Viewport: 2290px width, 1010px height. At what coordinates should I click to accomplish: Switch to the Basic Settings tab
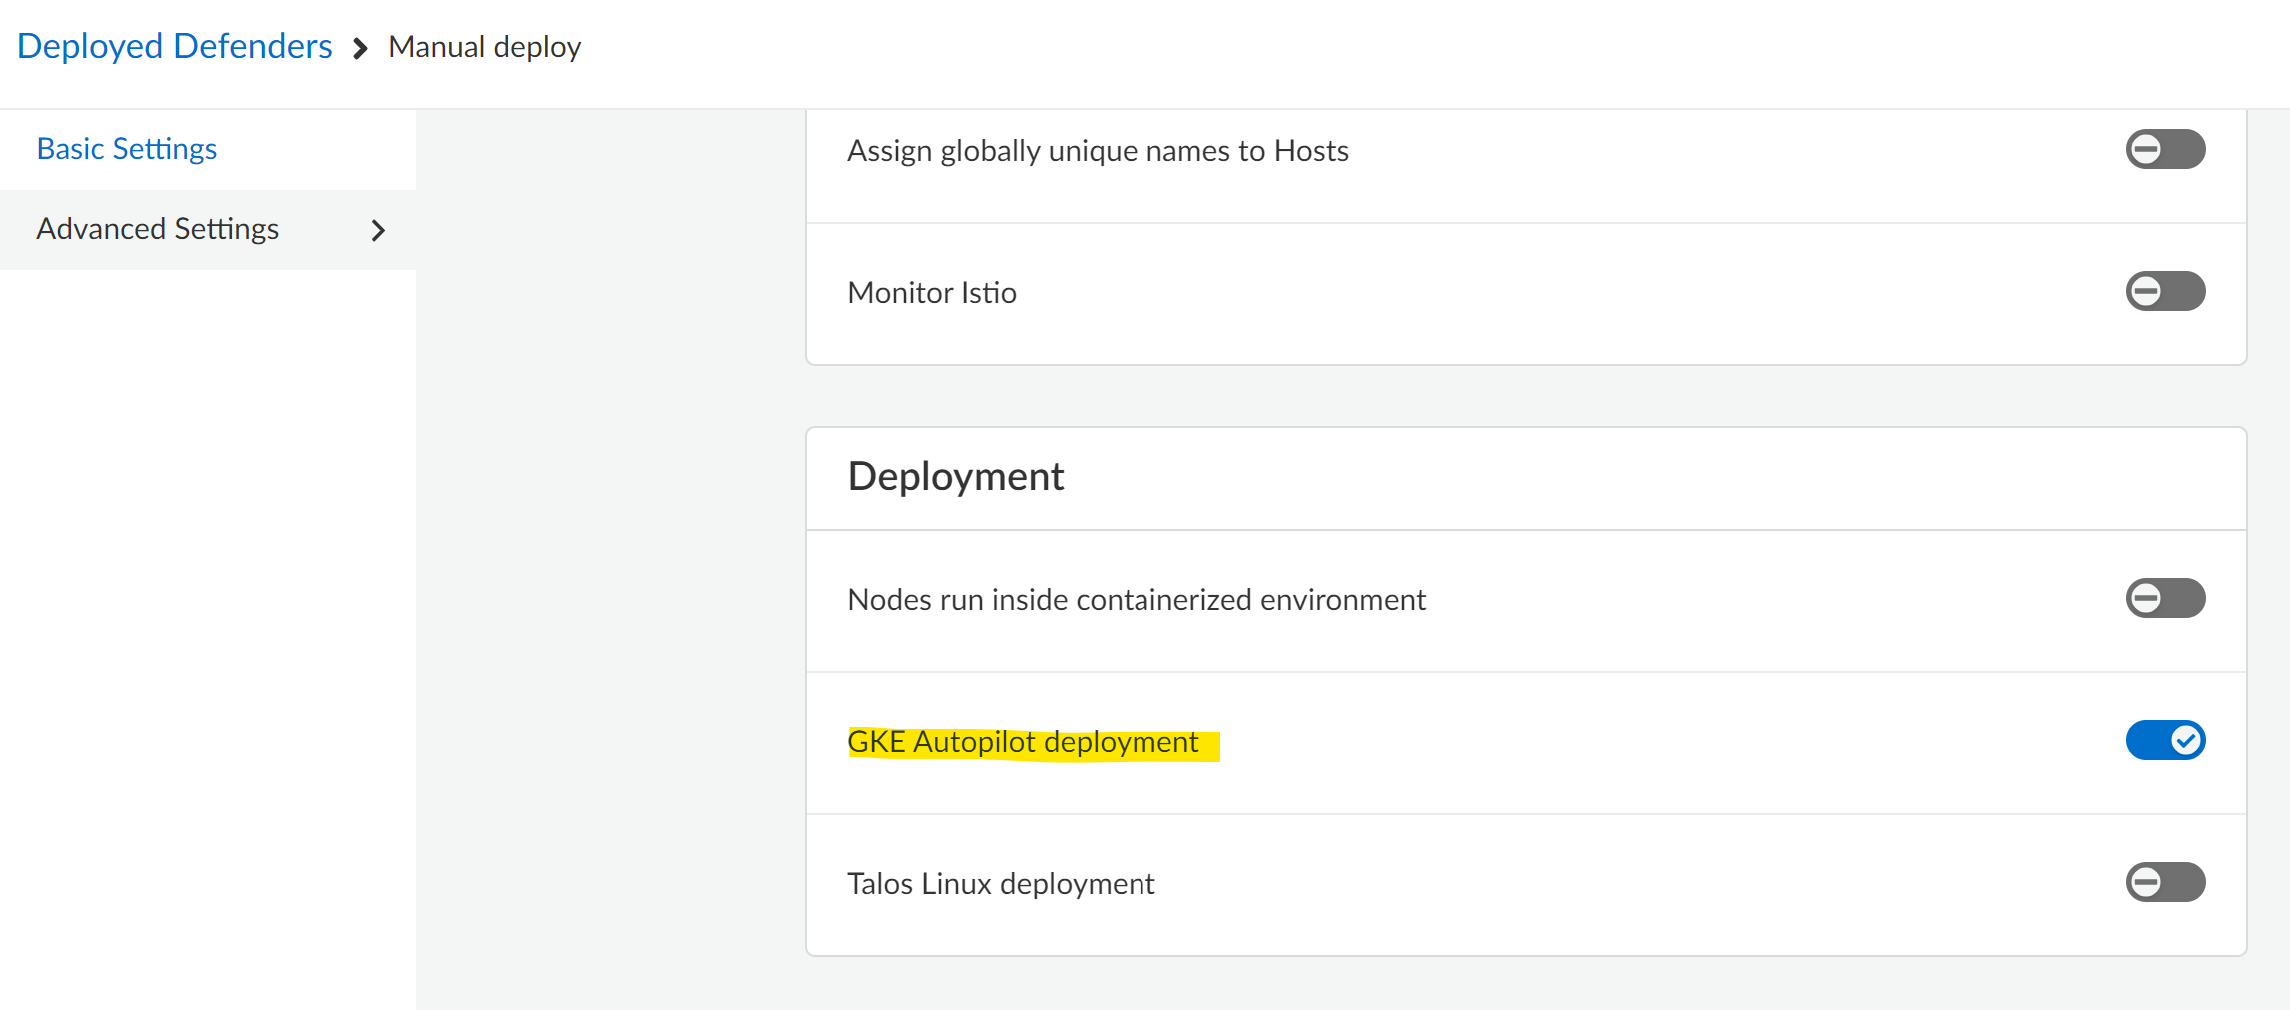click(x=127, y=149)
